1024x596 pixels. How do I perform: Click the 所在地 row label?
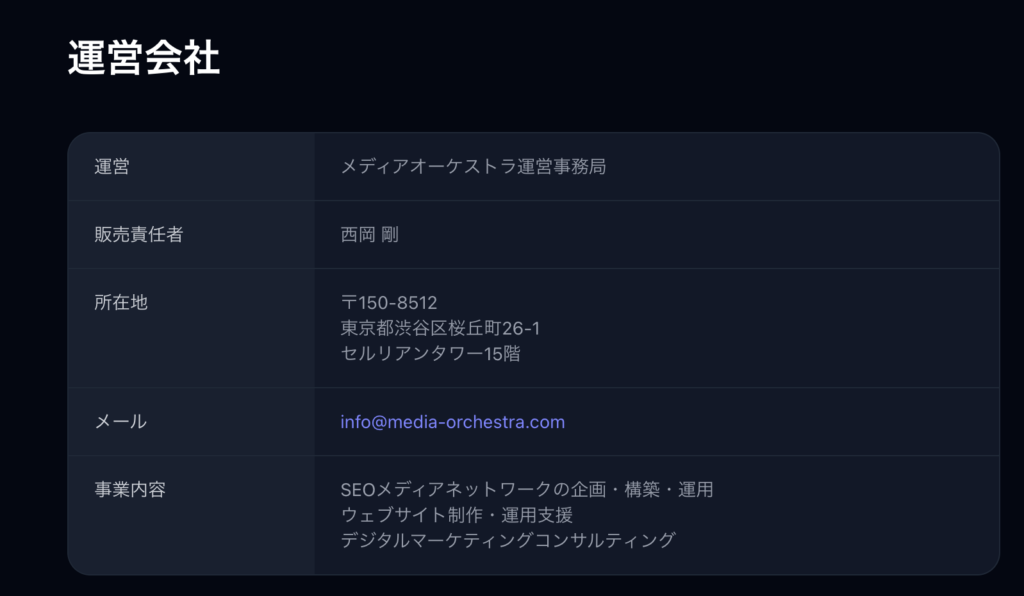click(121, 302)
